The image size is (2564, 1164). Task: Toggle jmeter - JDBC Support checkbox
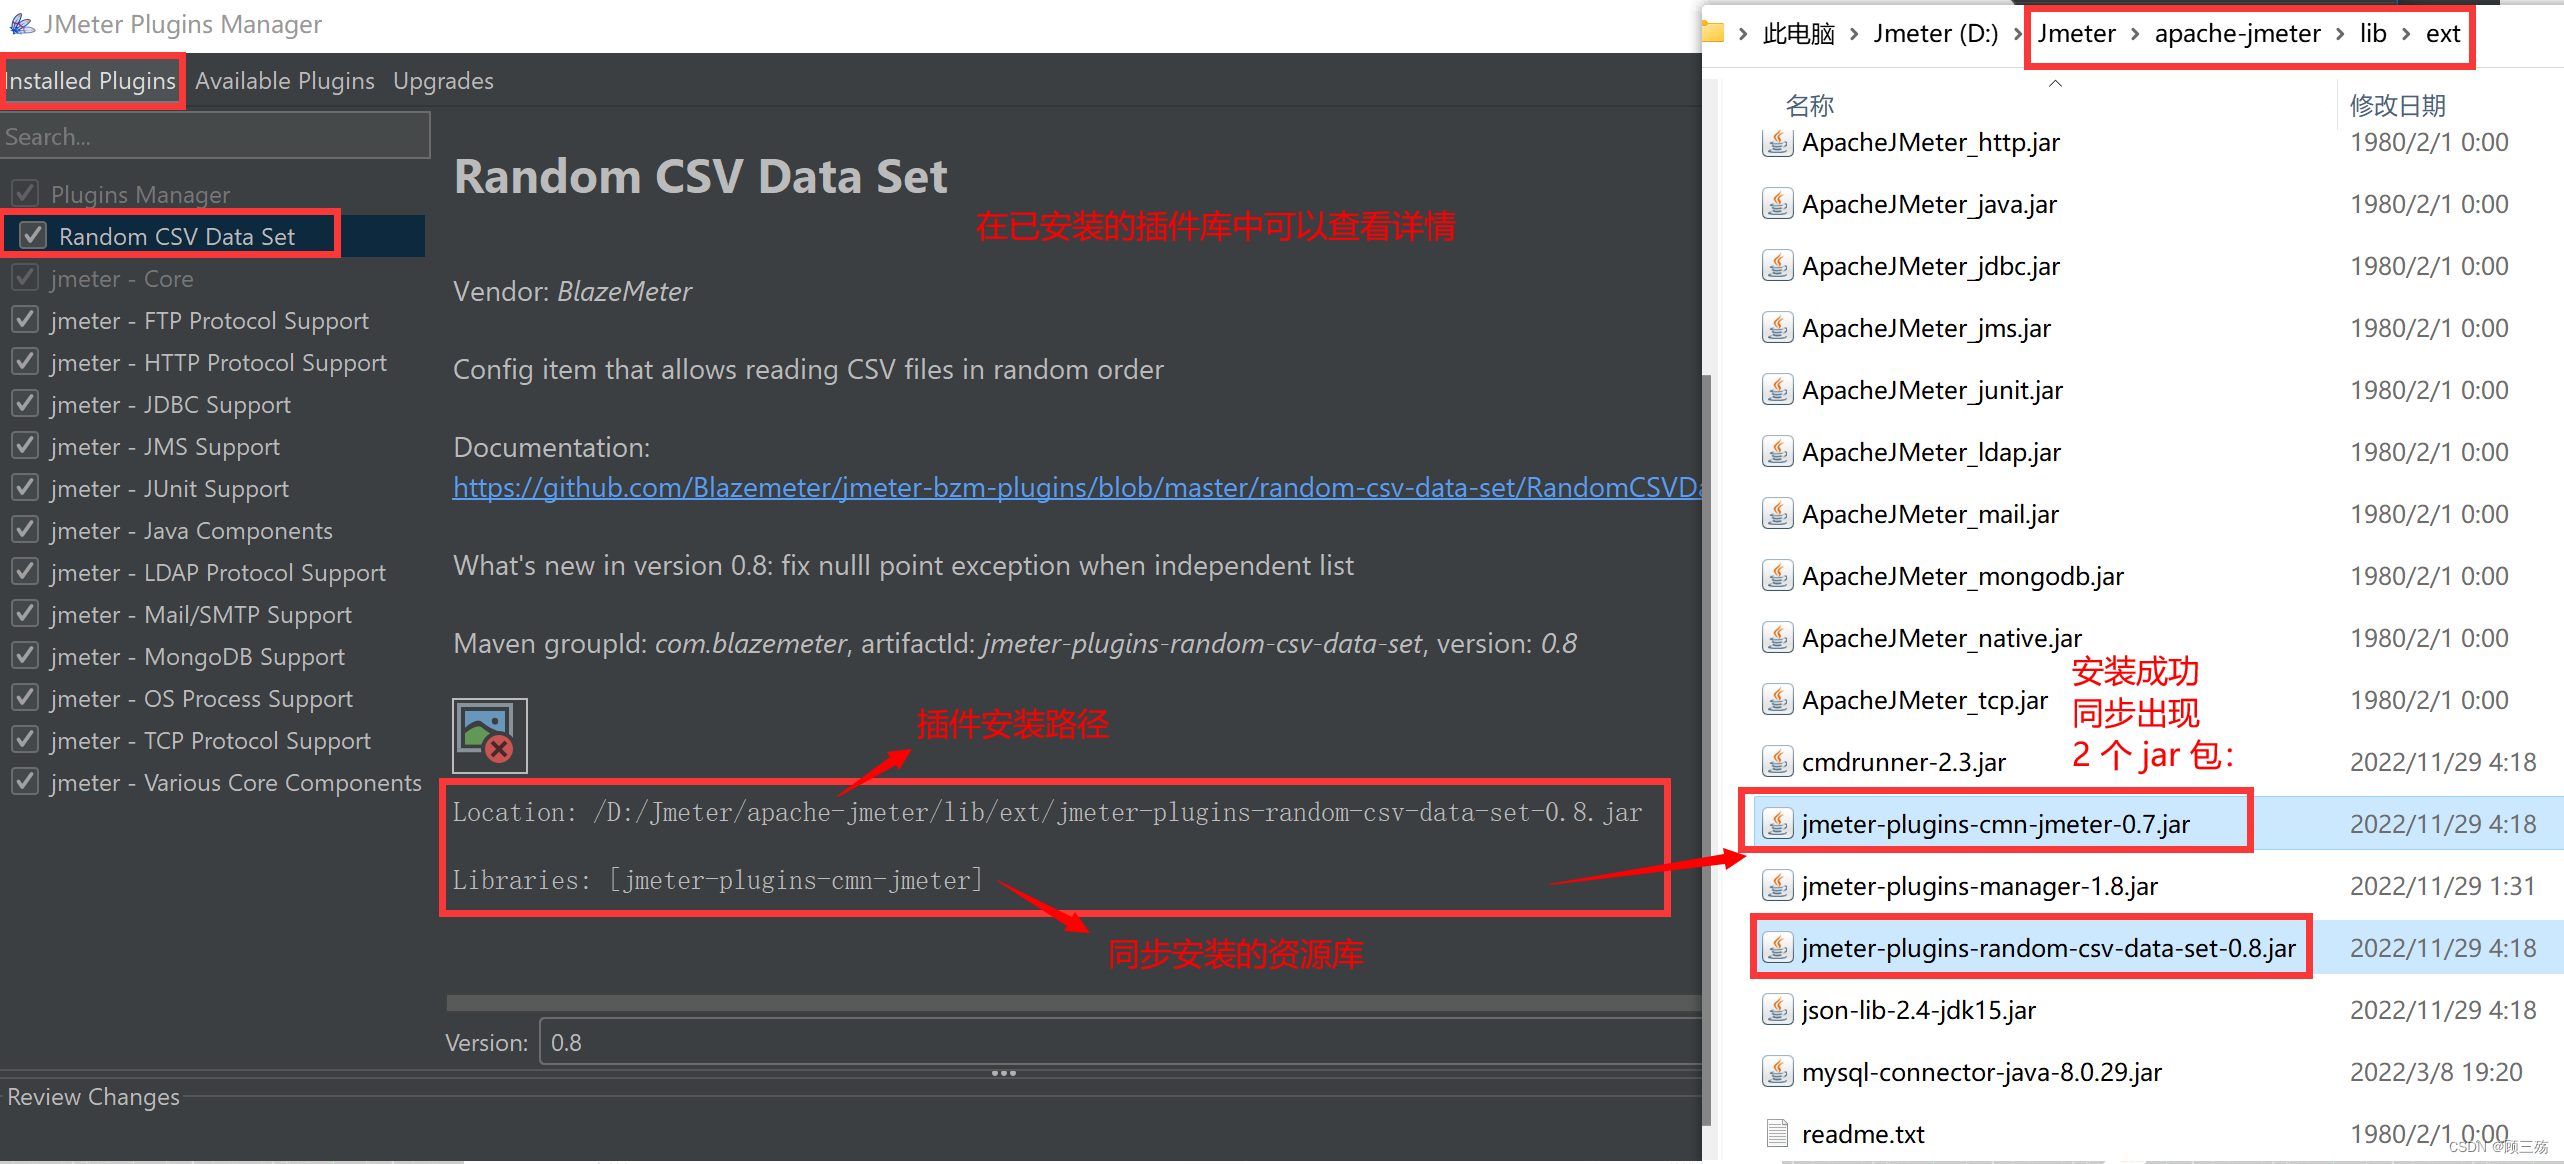[25, 404]
